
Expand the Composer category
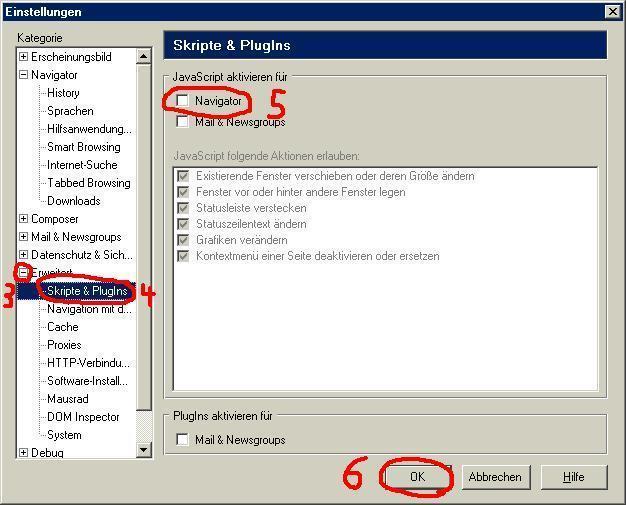[x=23, y=219]
